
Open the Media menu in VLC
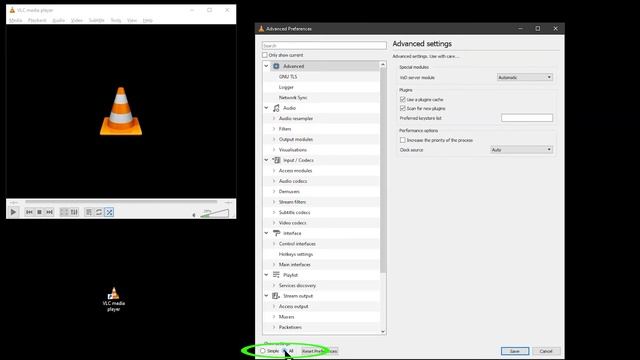click(x=16, y=20)
